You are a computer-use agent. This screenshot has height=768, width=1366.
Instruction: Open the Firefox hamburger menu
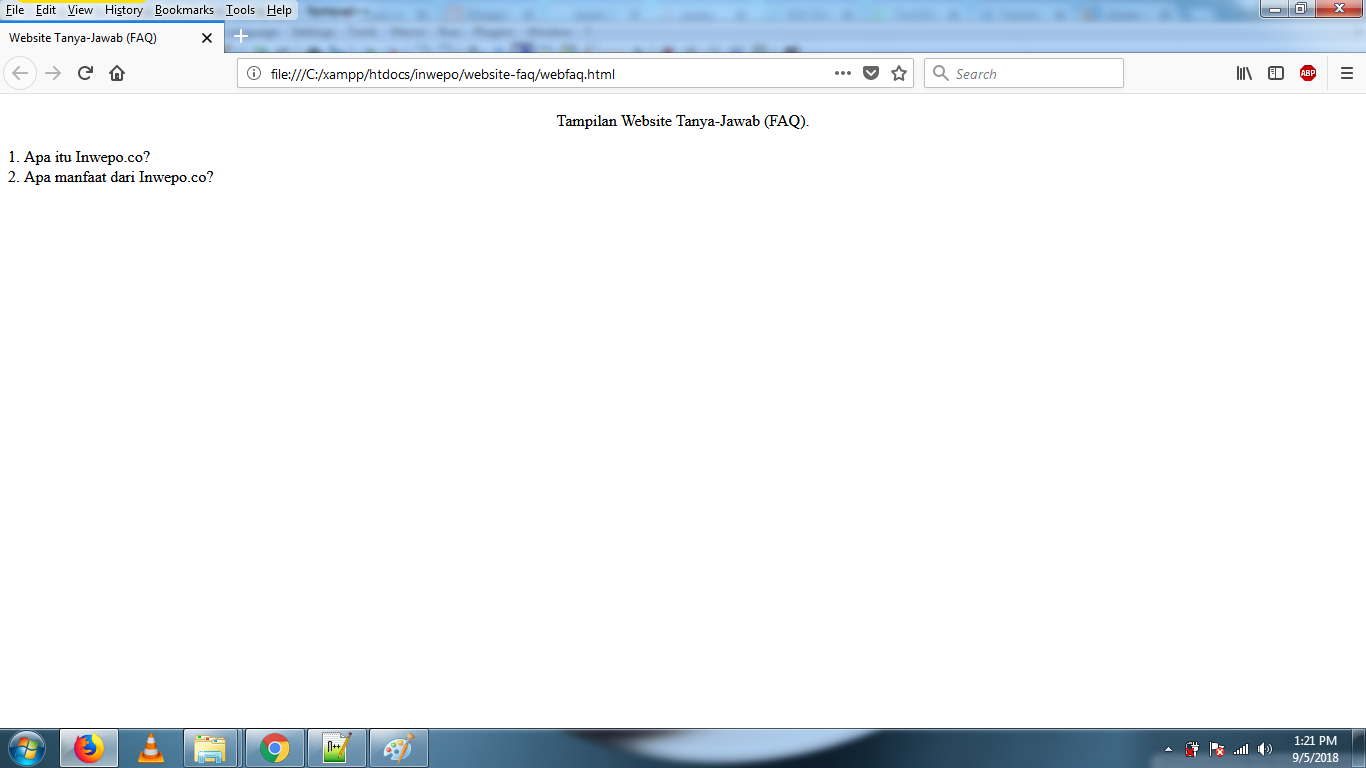click(x=1347, y=73)
